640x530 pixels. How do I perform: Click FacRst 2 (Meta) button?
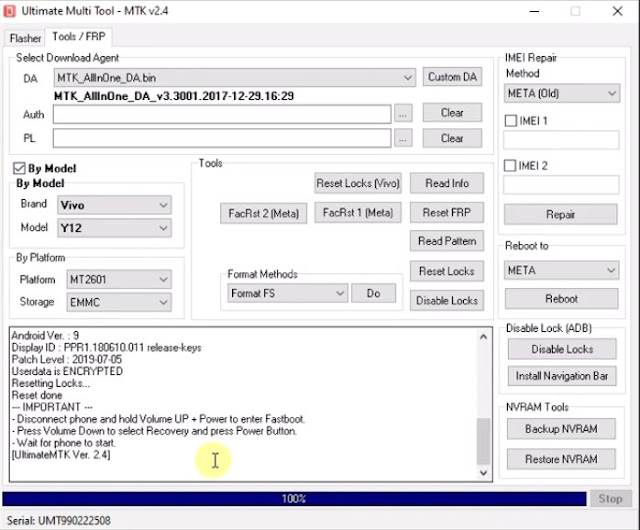(x=264, y=214)
